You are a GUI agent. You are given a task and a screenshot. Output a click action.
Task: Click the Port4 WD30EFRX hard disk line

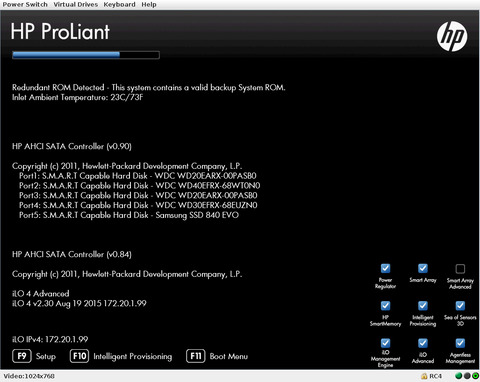click(138, 205)
